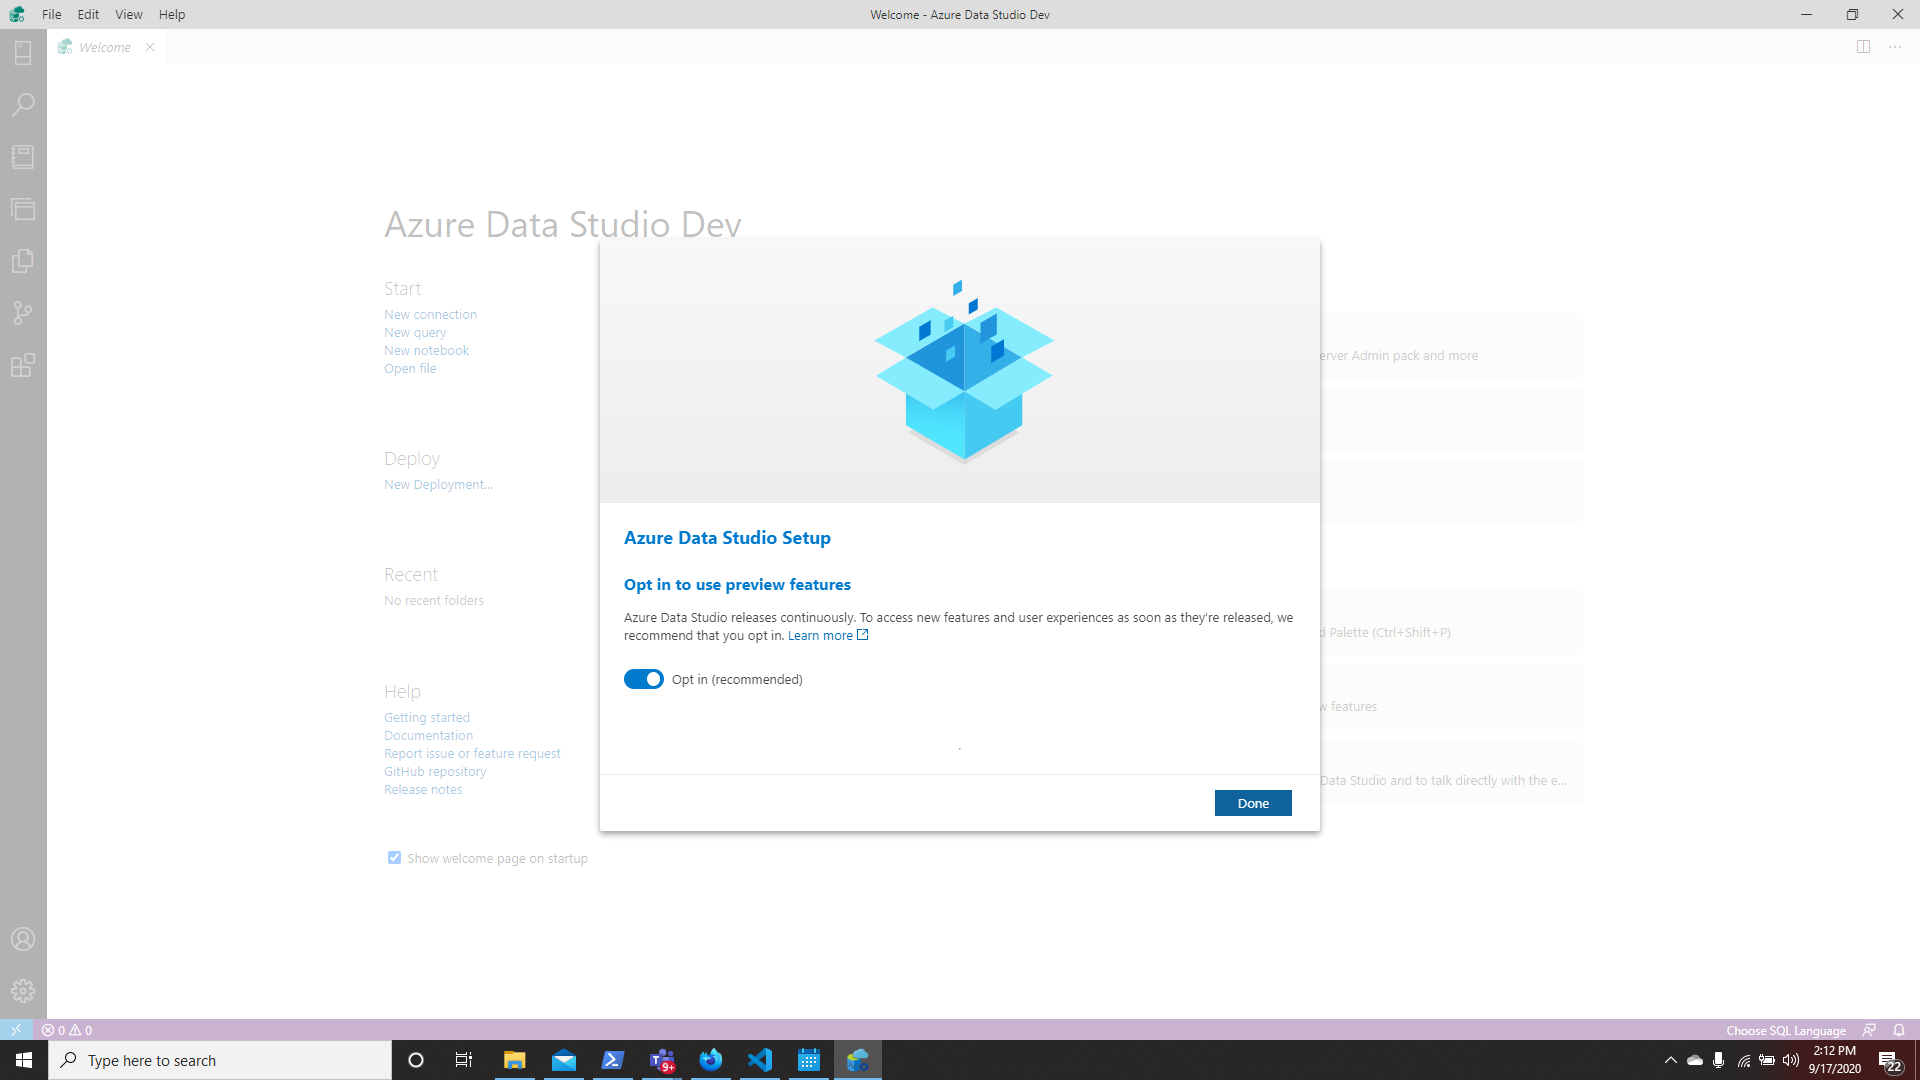Open errors and warnings count in status bar
The width and height of the screenshot is (1920, 1080).
(67, 1030)
